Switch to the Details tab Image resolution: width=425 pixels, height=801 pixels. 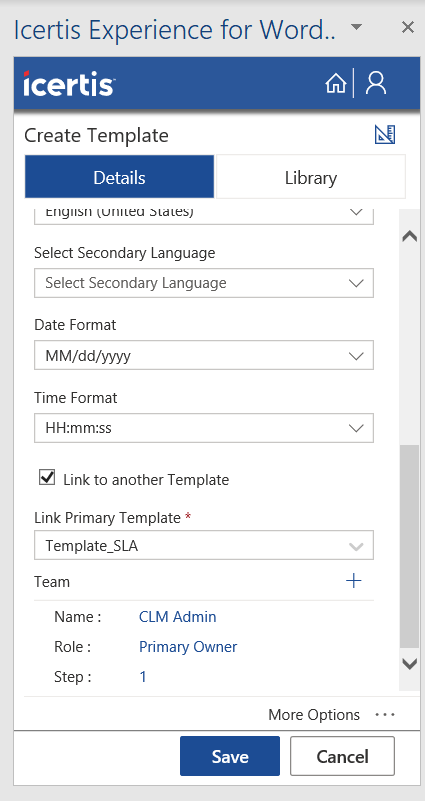tap(120, 177)
